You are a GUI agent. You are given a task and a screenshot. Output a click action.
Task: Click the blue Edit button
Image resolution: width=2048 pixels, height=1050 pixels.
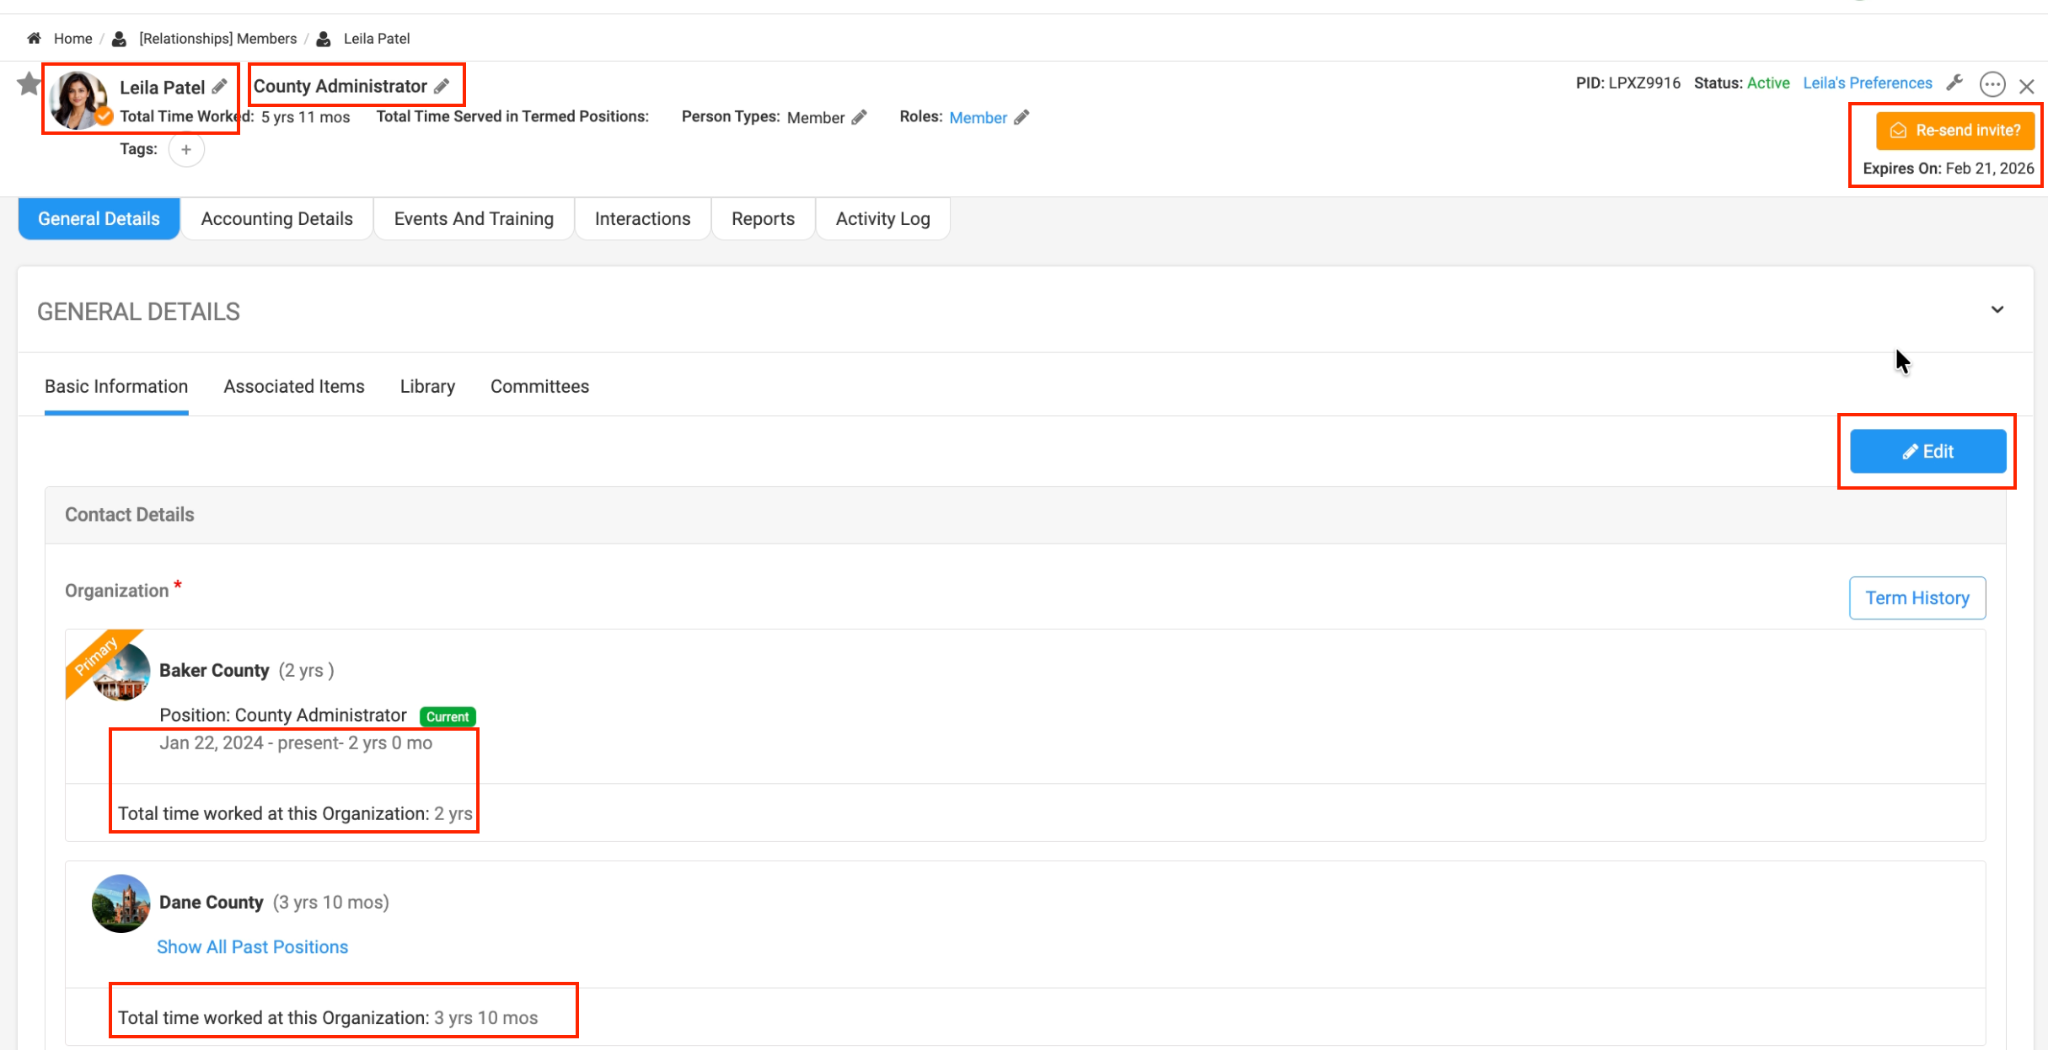tap(1927, 452)
